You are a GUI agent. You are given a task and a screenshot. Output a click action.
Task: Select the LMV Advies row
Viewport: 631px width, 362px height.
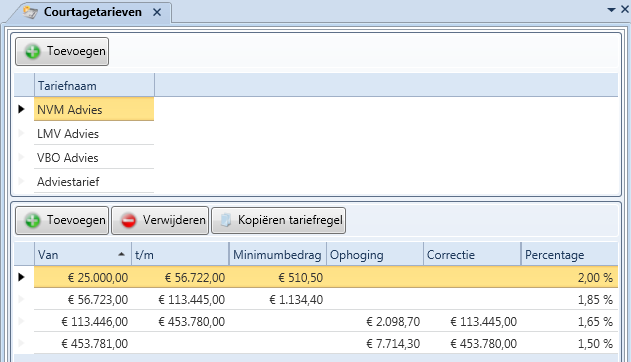94,134
